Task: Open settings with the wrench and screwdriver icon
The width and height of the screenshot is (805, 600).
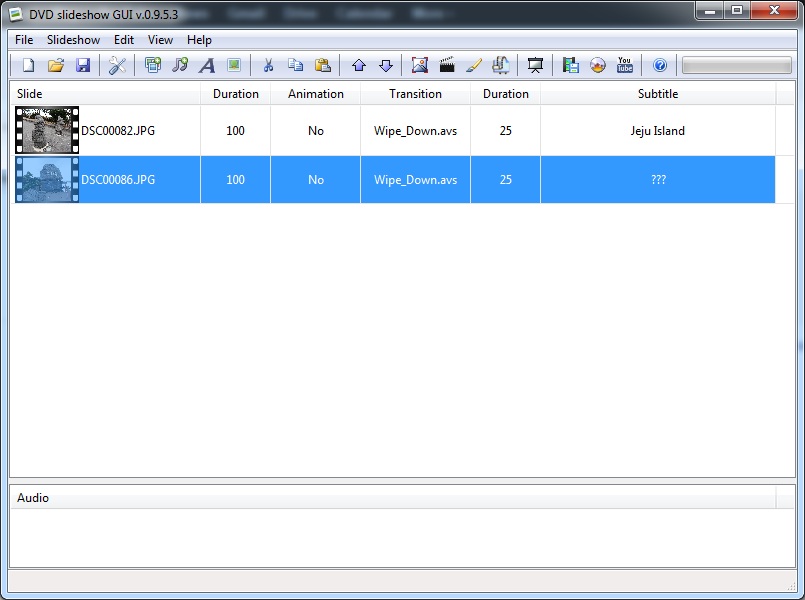Action: click(x=118, y=65)
